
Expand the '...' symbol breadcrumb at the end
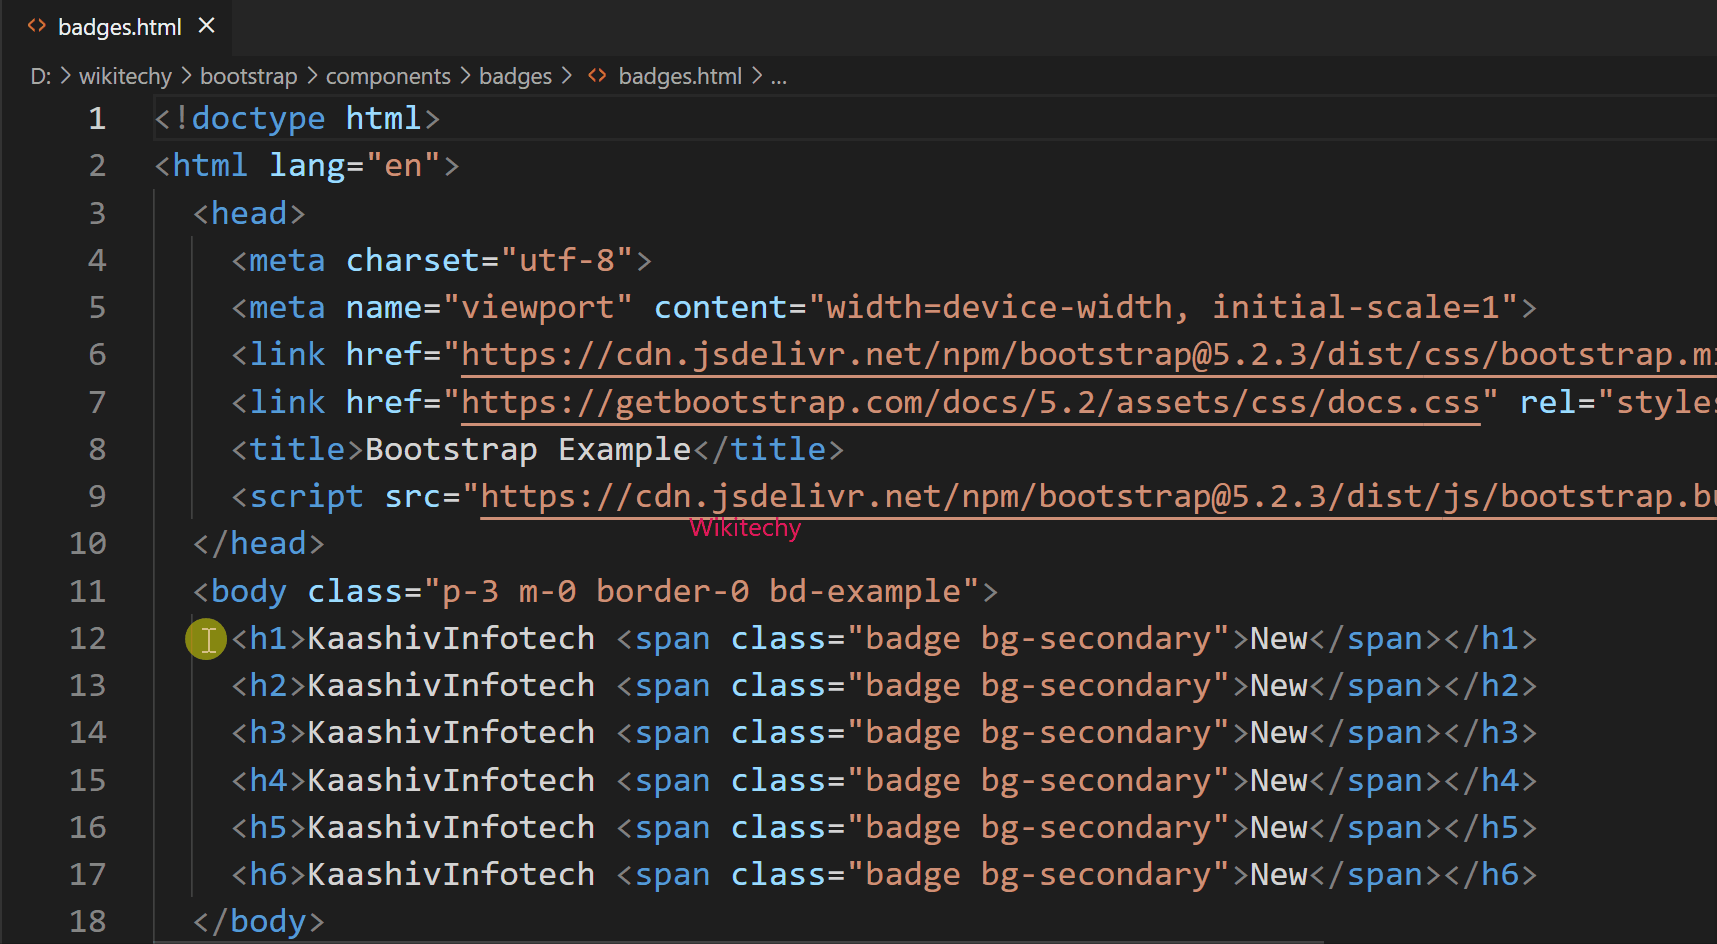[x=779, y=75]
